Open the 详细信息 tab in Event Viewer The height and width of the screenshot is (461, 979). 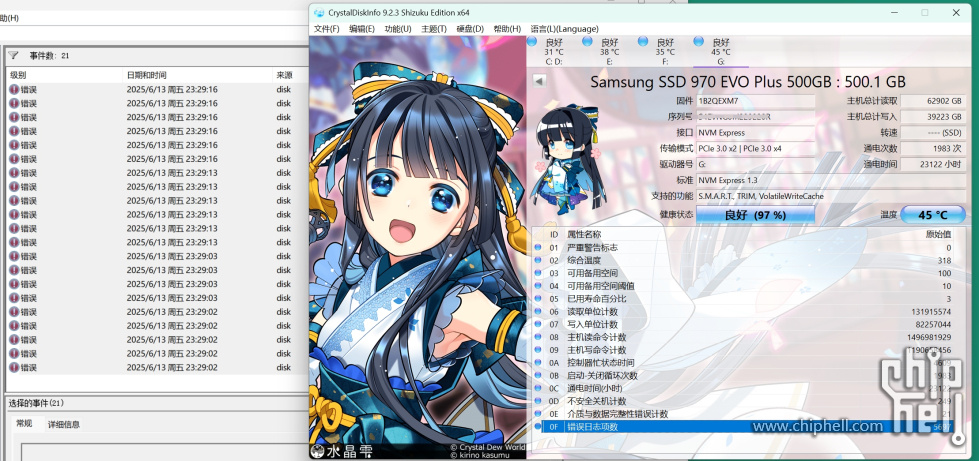pos(64,425)
